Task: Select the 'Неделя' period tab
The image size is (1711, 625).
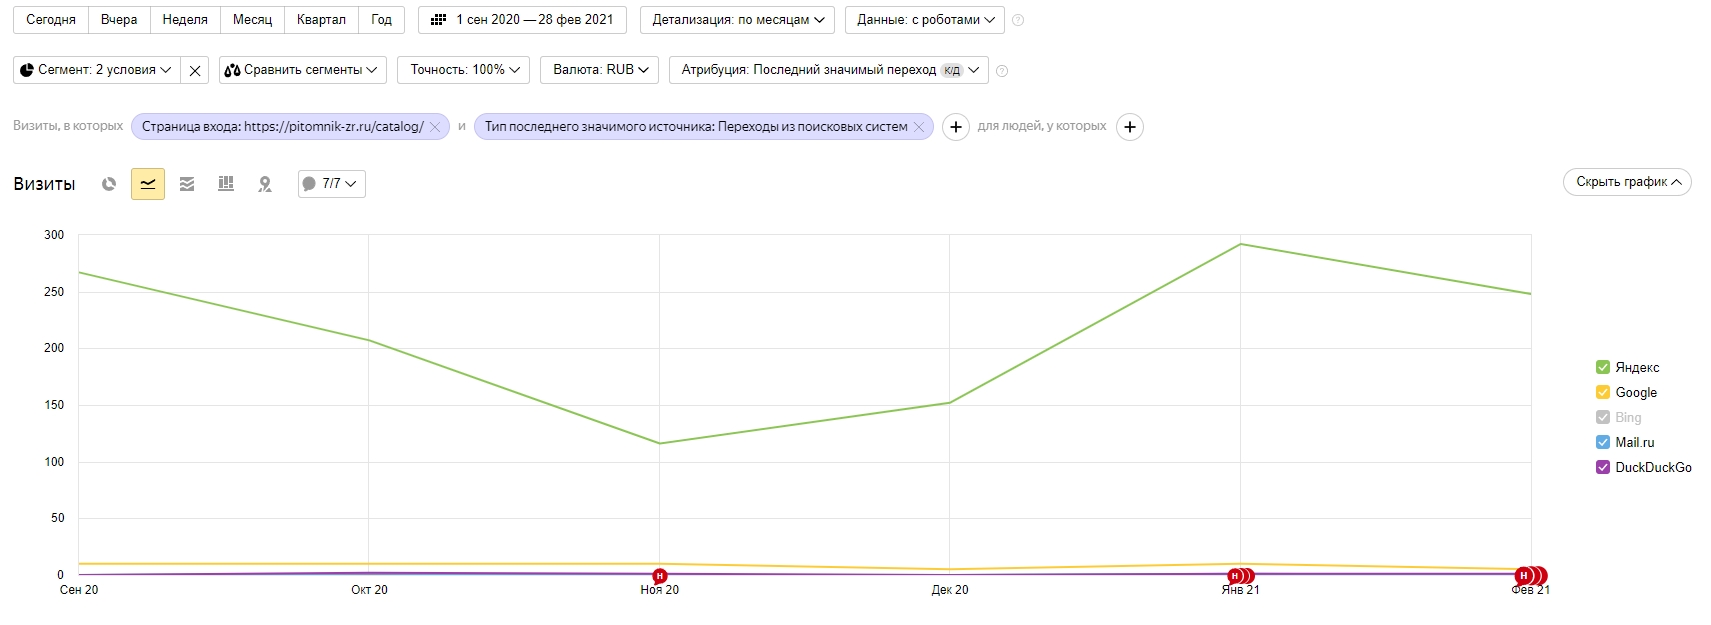Action: pyautogui.click(x=185, y=20)
